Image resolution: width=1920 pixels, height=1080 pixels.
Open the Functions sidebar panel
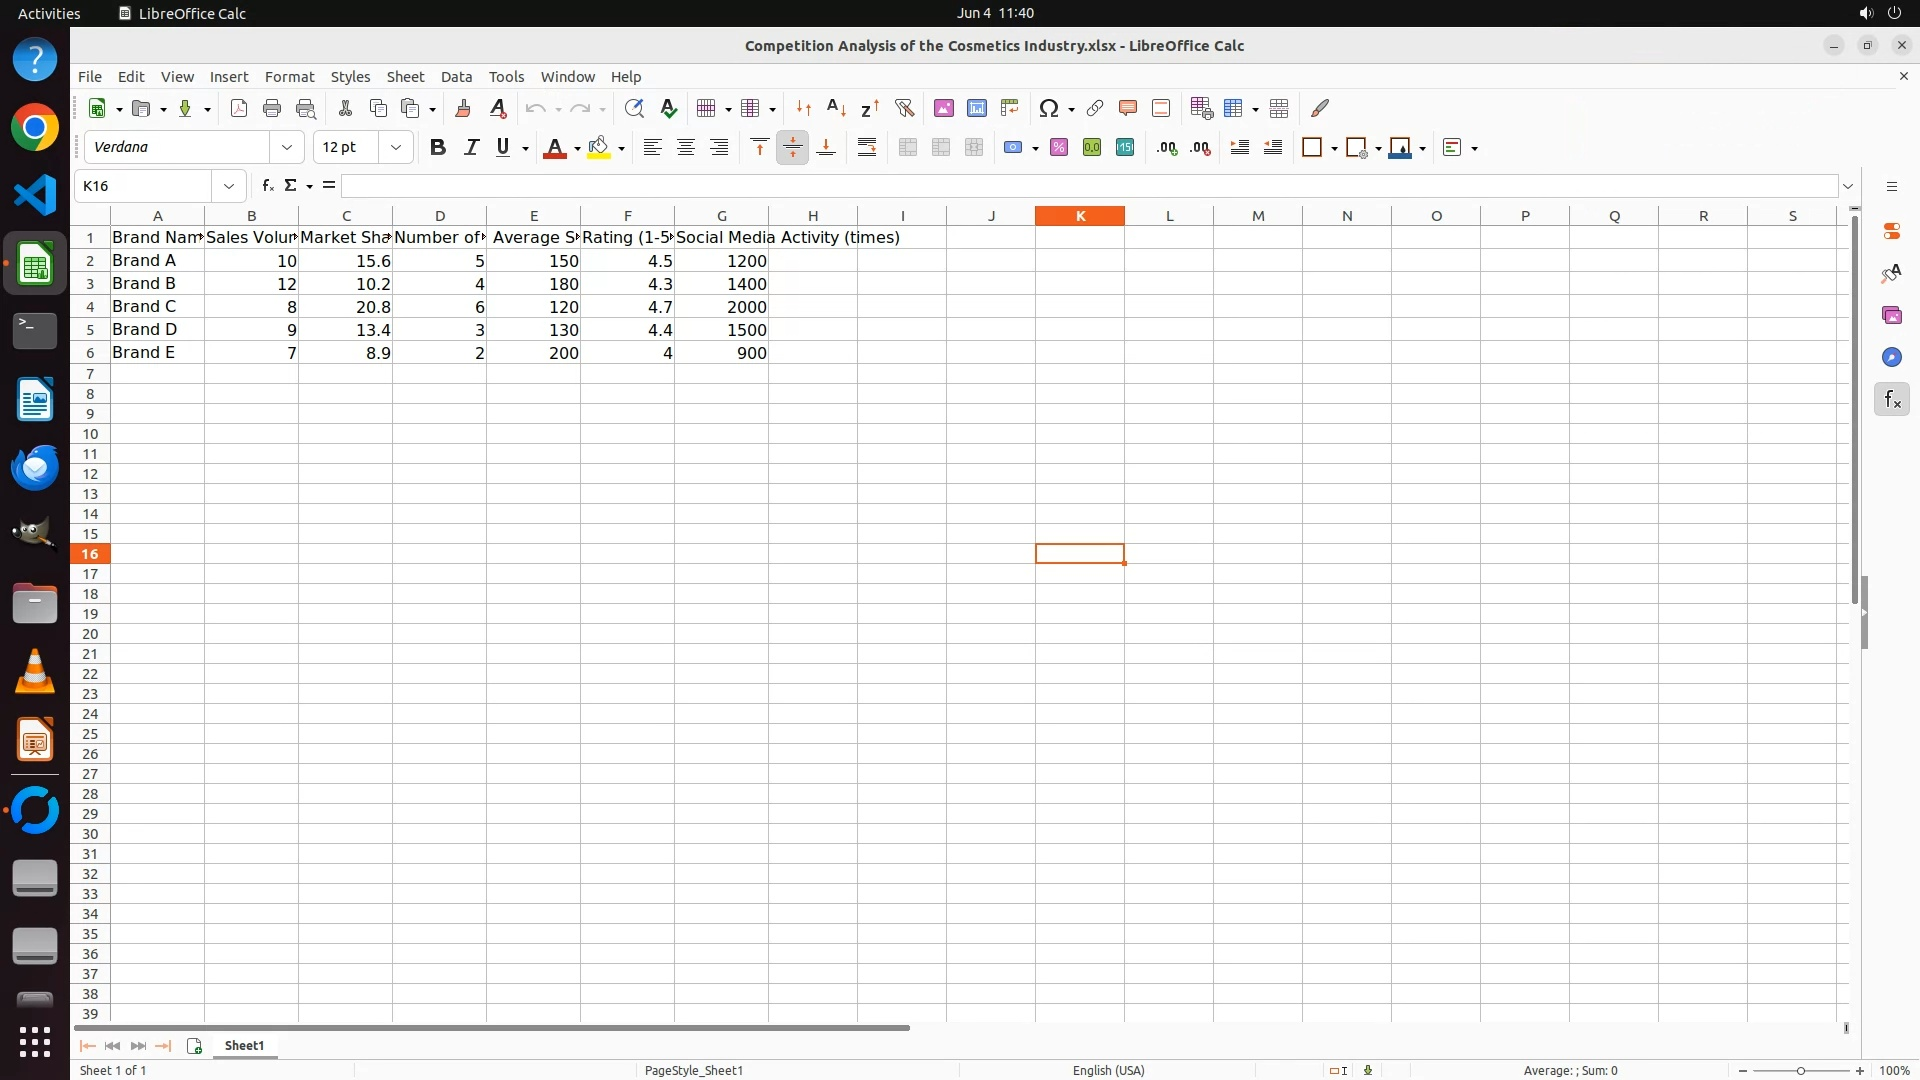(x=1891, y=400)
